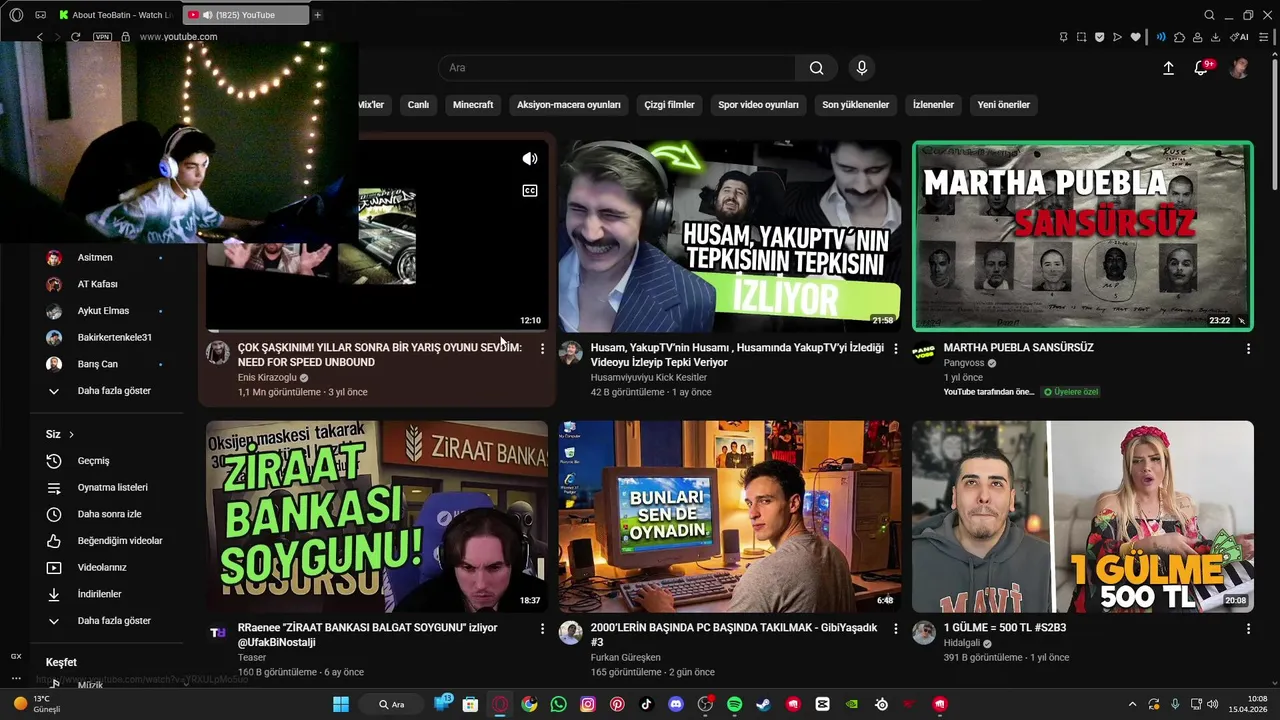Open the taskbar Ara search box
Viewport: 1280px width, 720px height.
(x=393, y=704)
